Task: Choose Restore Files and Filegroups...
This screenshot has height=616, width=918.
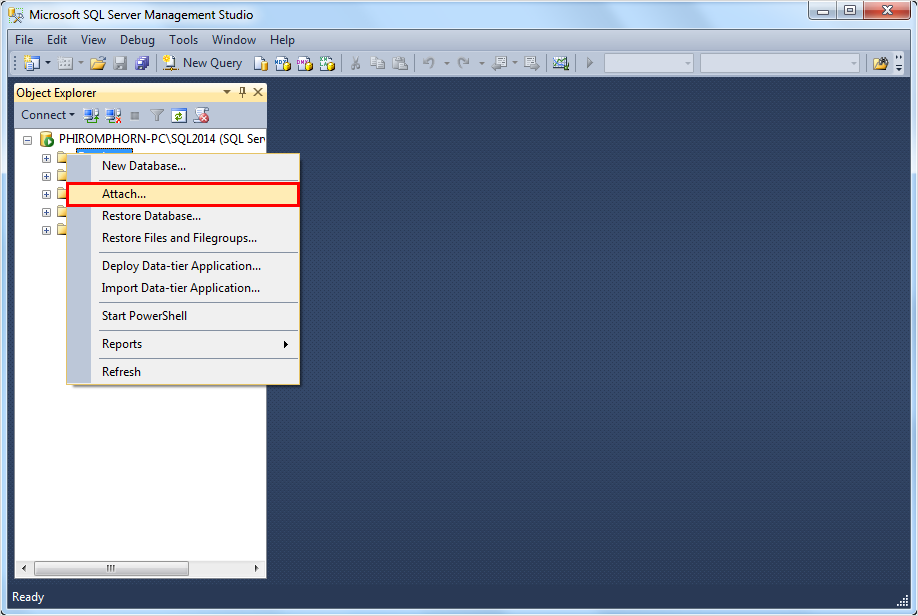Action: click(x=183, y=238)
